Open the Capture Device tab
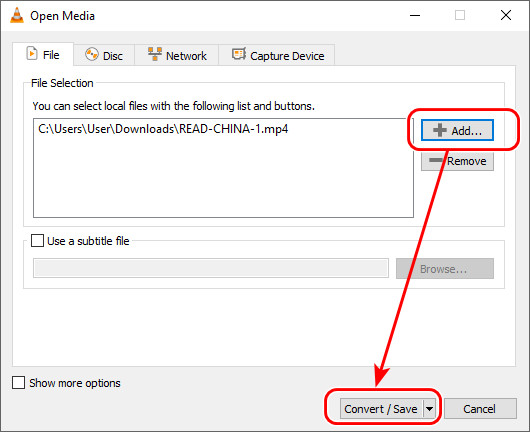The height and width of the screenshot is (432, 530). 277,55
